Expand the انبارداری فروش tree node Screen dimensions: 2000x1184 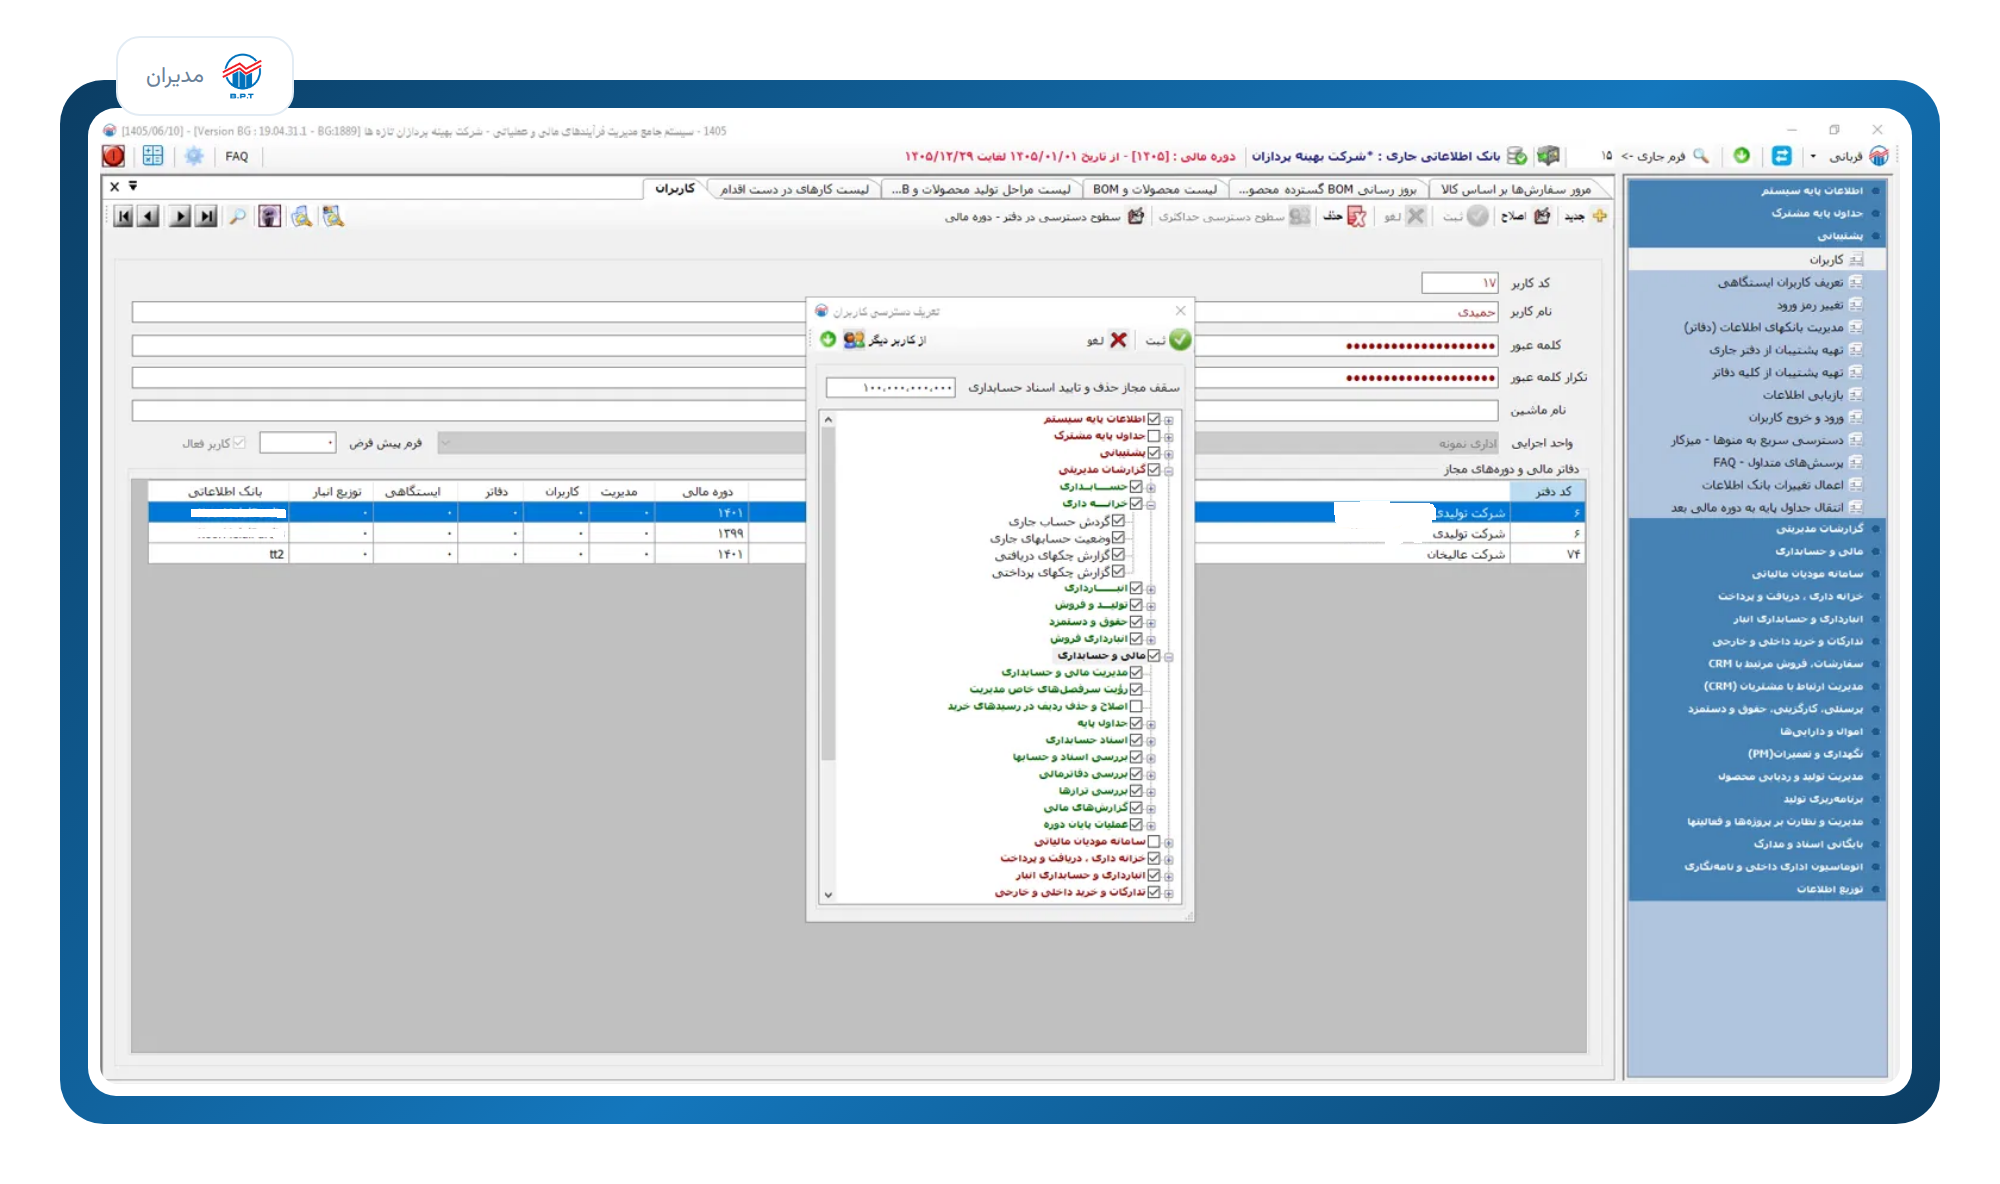1151,639
